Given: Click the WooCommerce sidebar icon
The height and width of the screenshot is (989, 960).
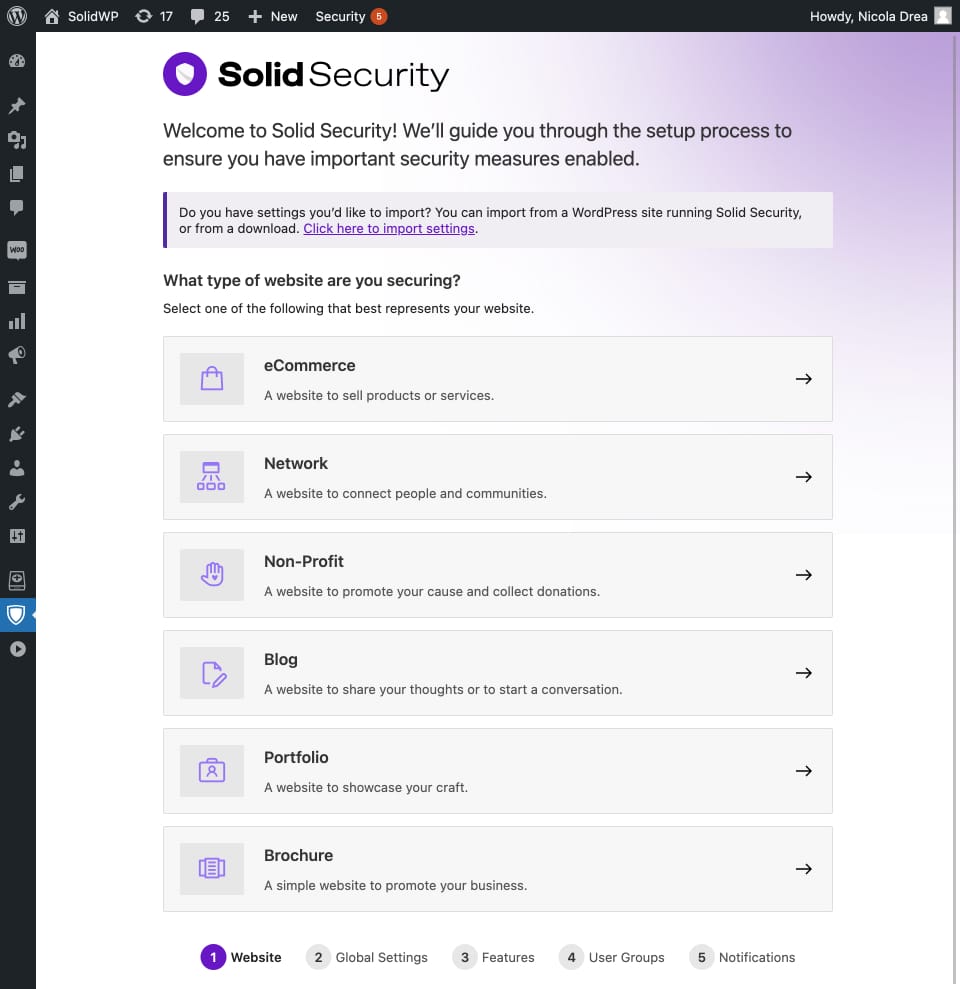Looking at the screenshot, I should coord(16,249).
